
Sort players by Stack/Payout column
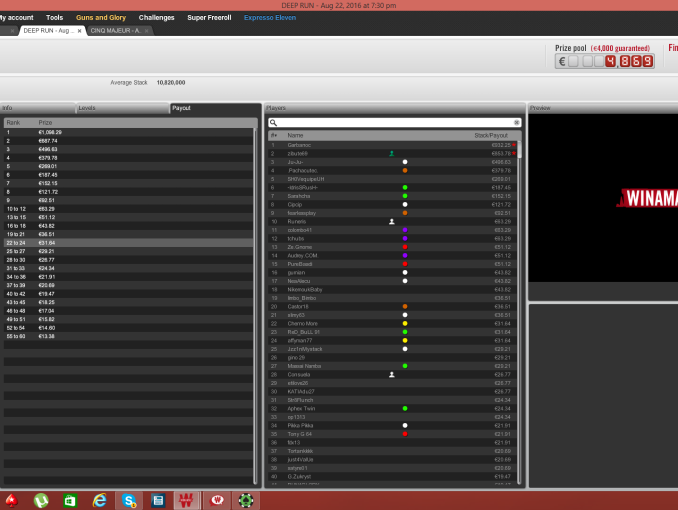click(490, 134)
